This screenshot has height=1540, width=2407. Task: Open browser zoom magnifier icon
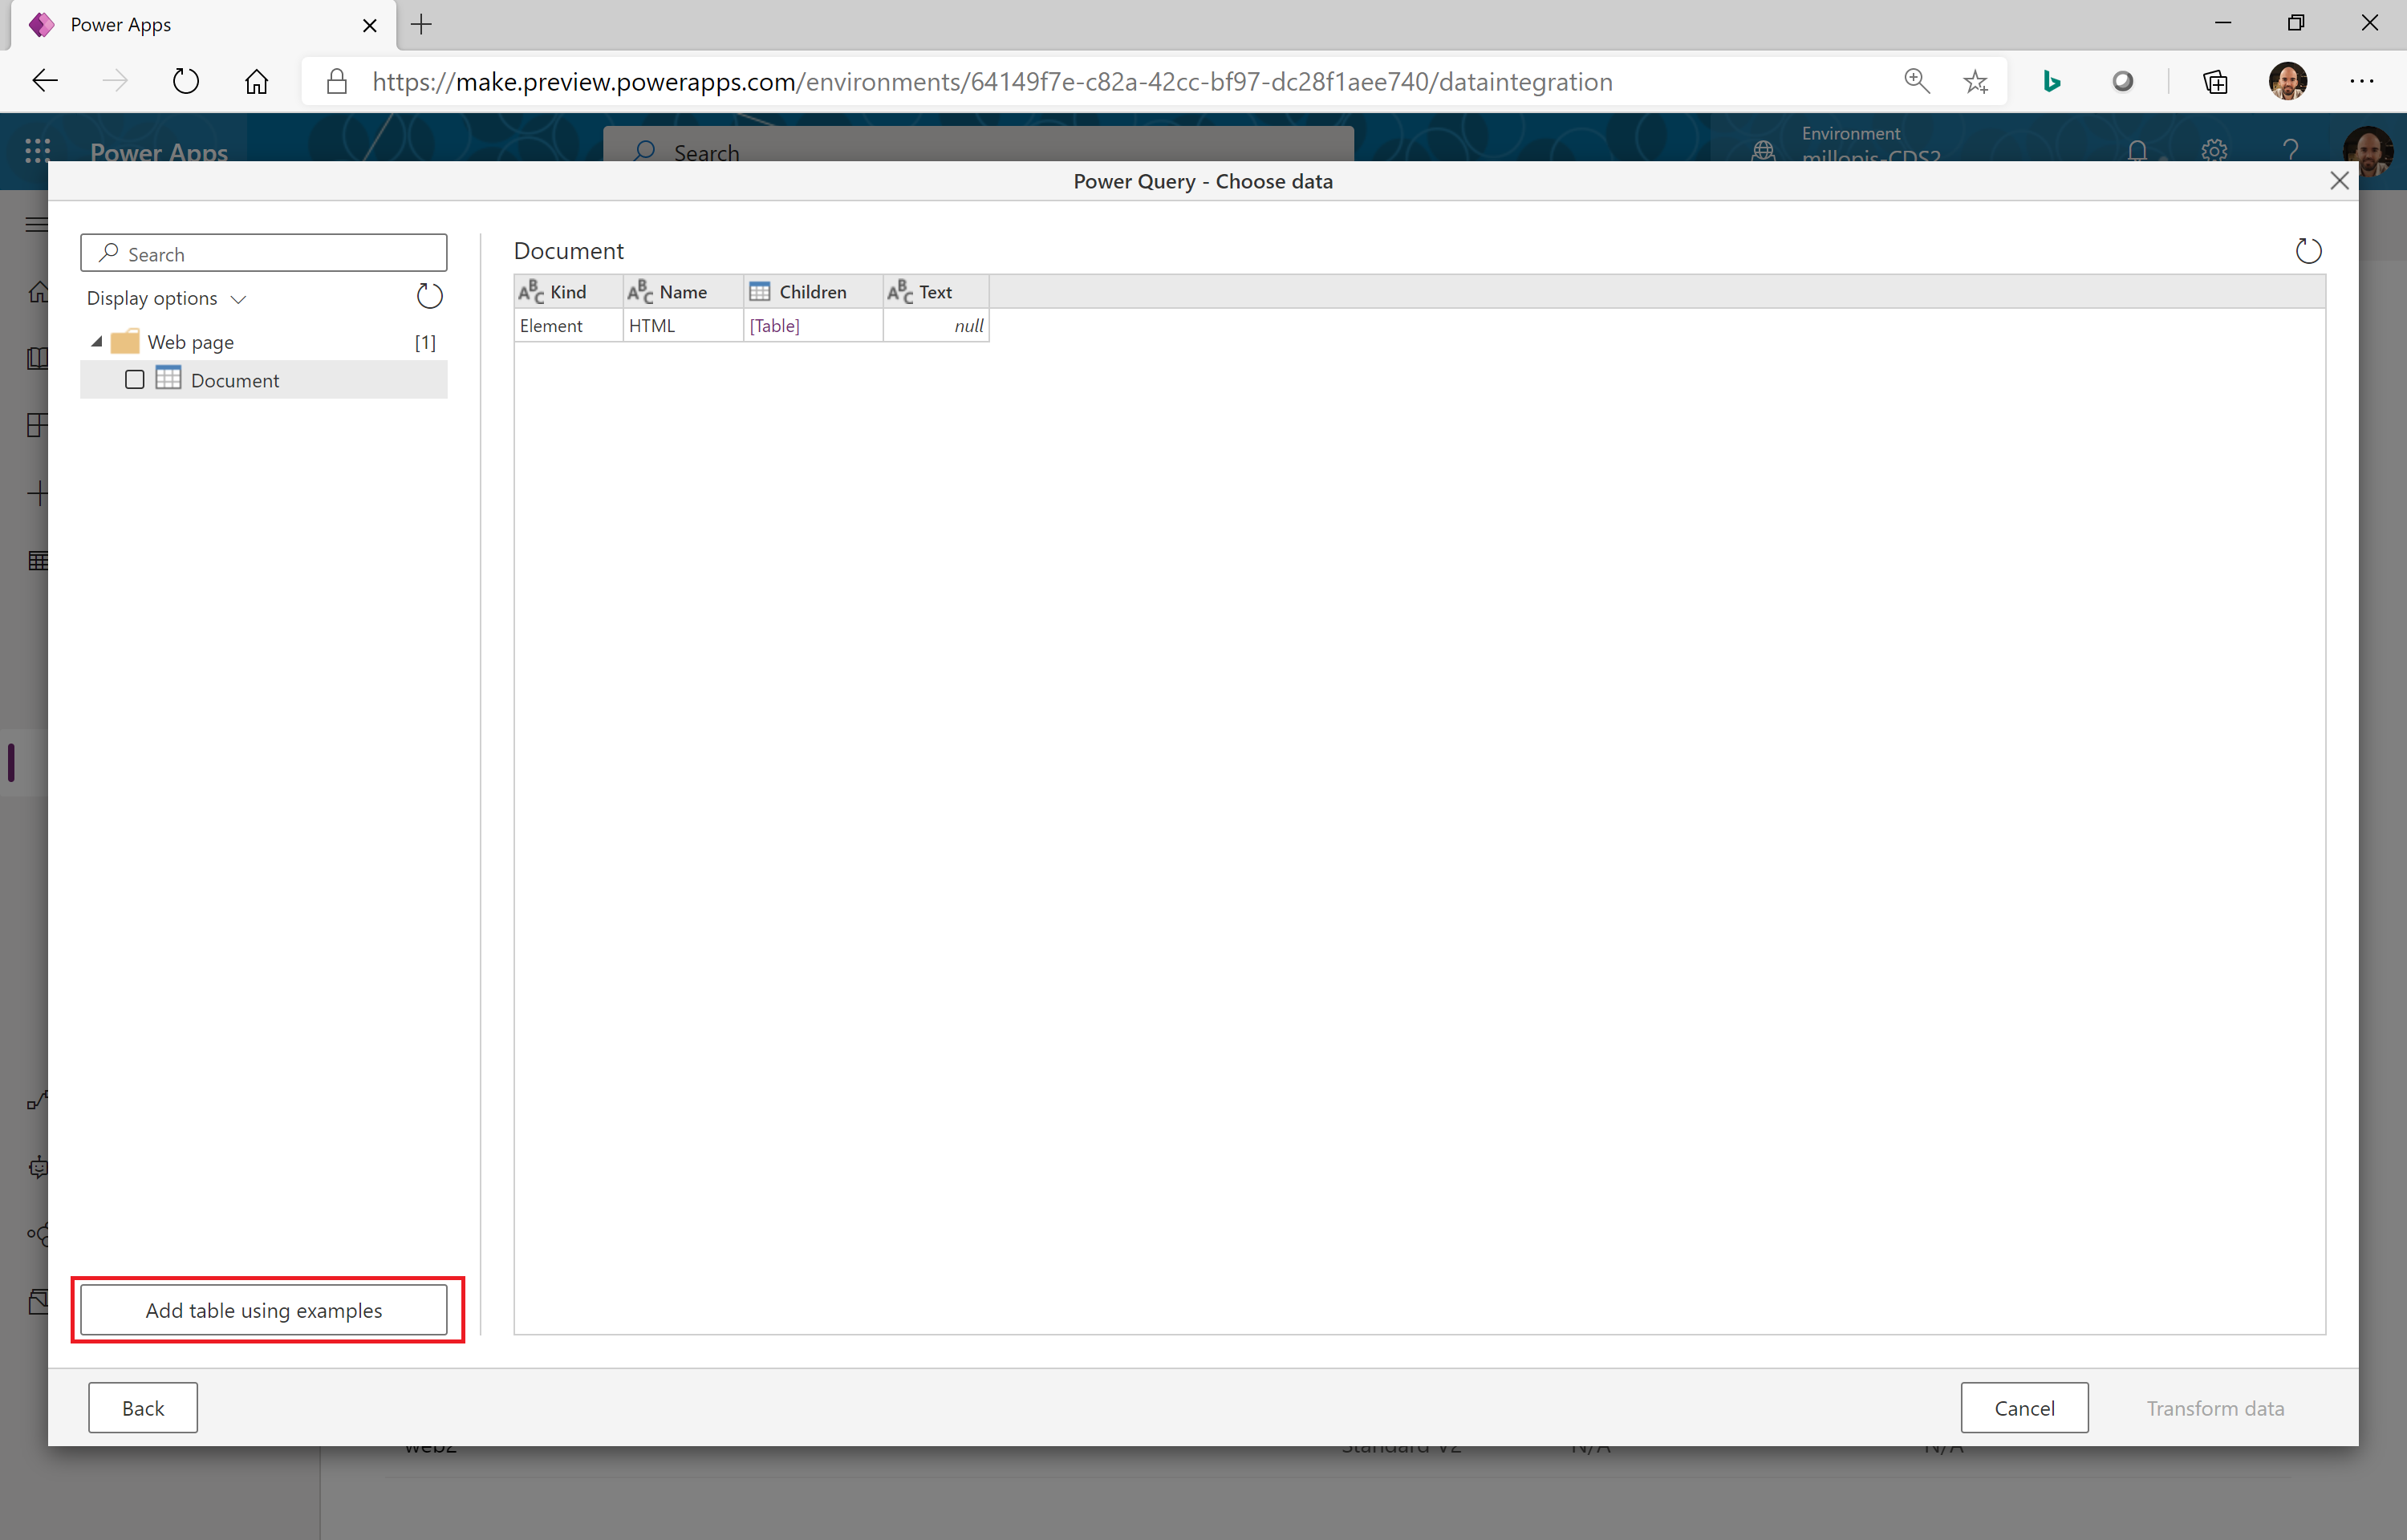(x=1916, y=81)
